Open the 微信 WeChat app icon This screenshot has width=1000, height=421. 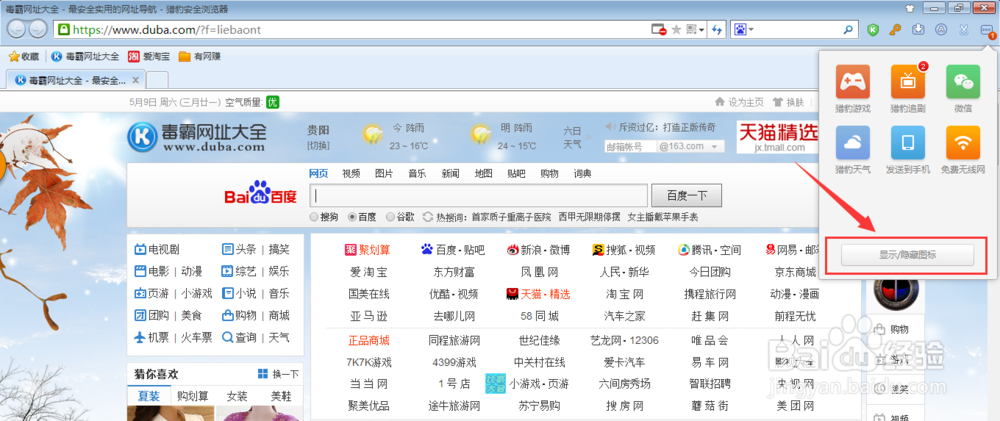pos(963,82)
